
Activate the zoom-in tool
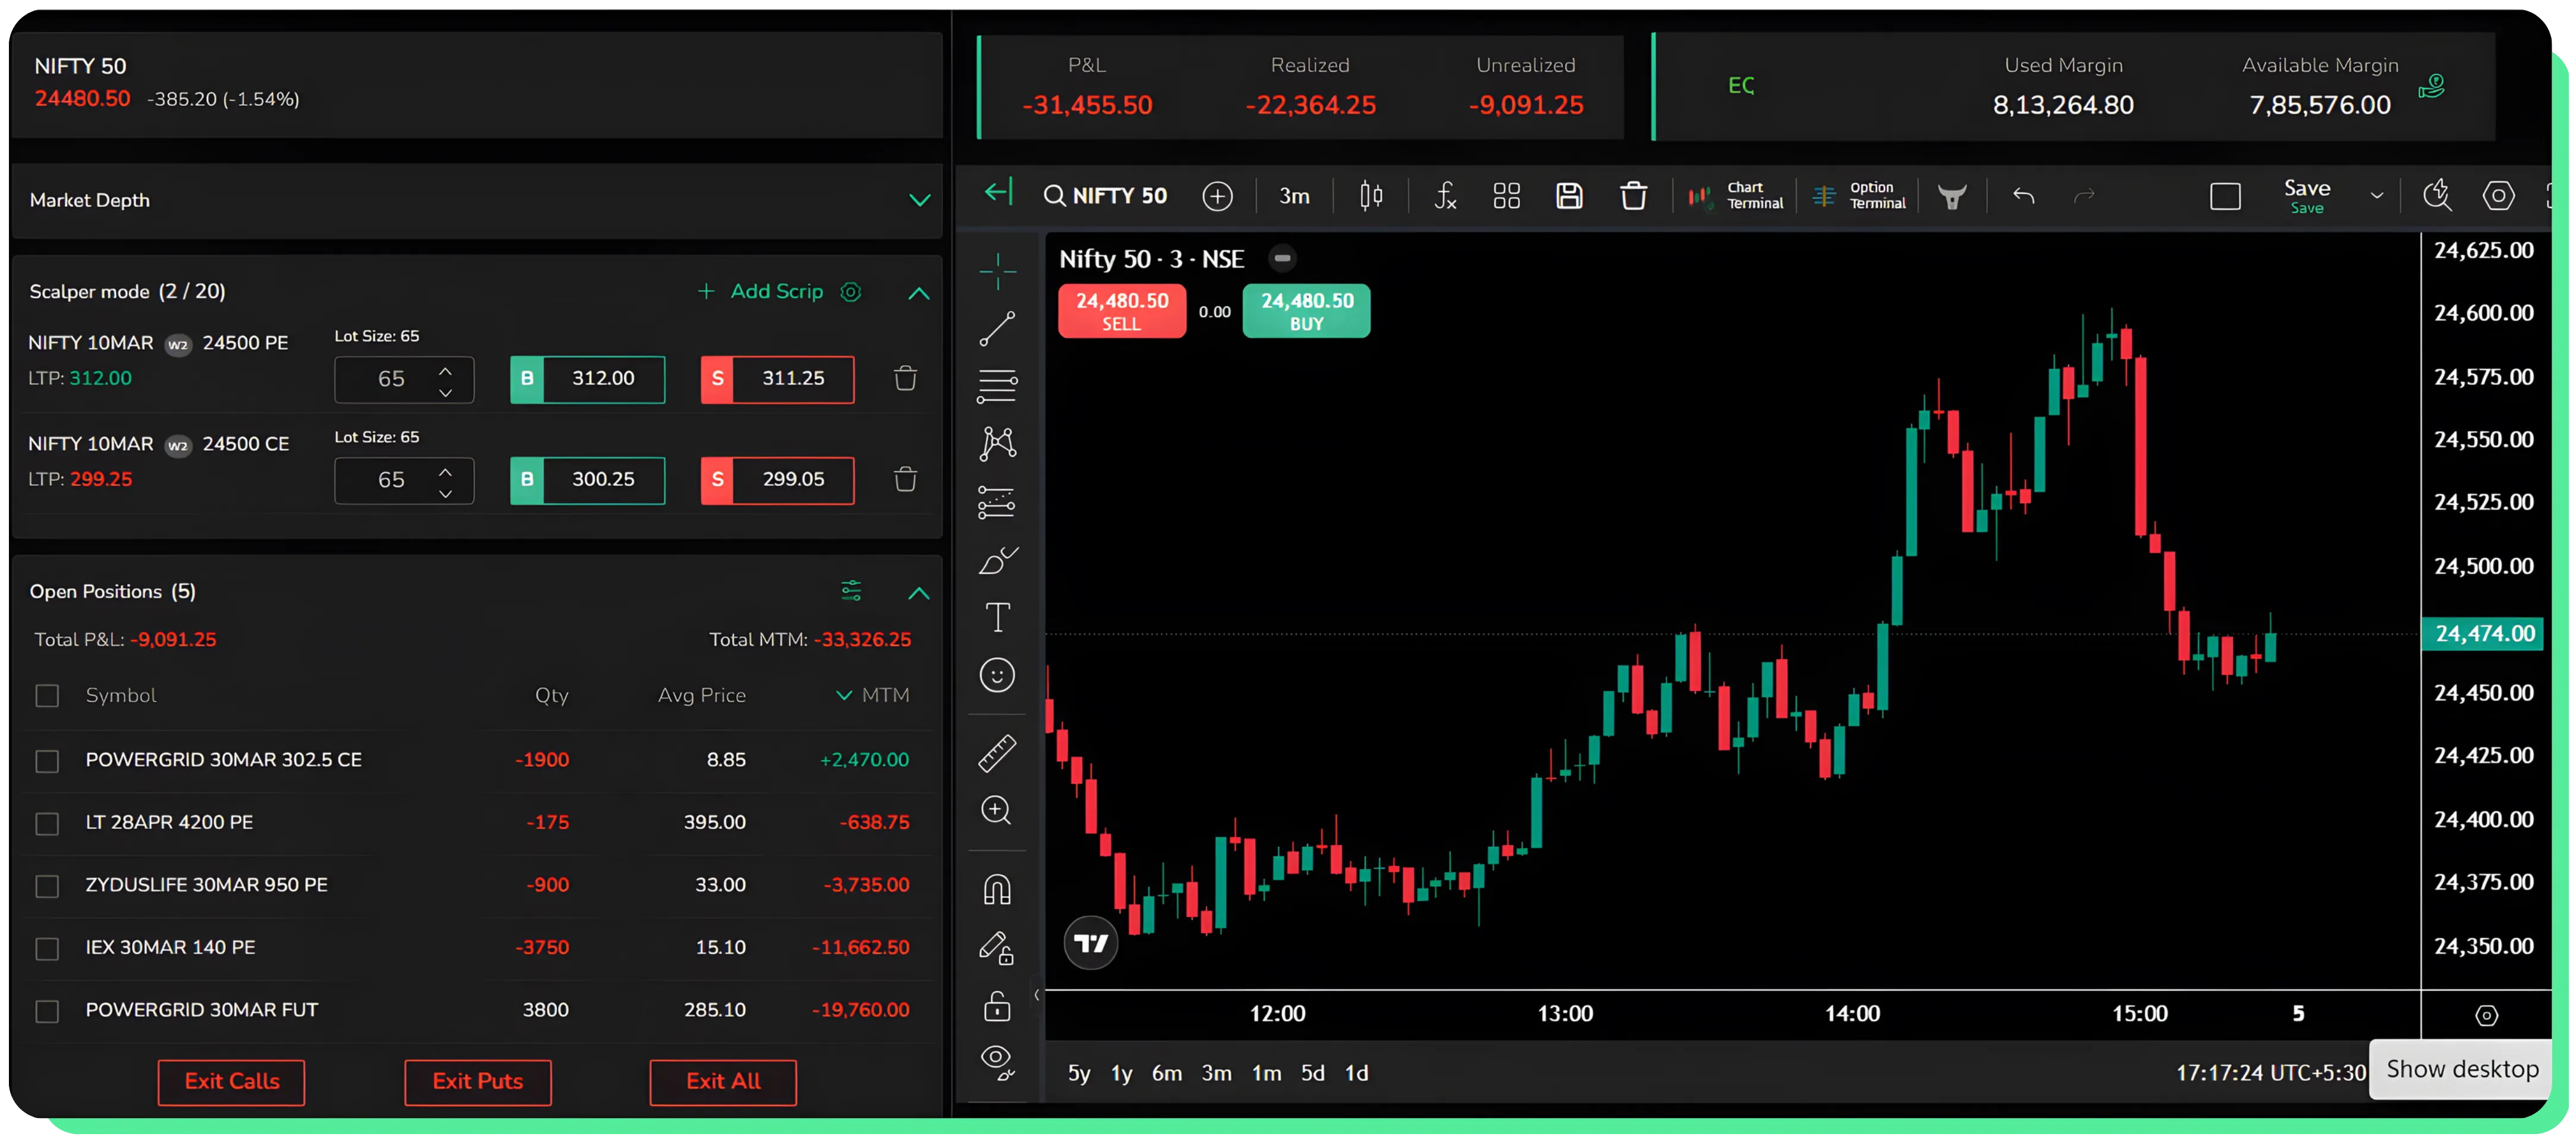point(997,811)
